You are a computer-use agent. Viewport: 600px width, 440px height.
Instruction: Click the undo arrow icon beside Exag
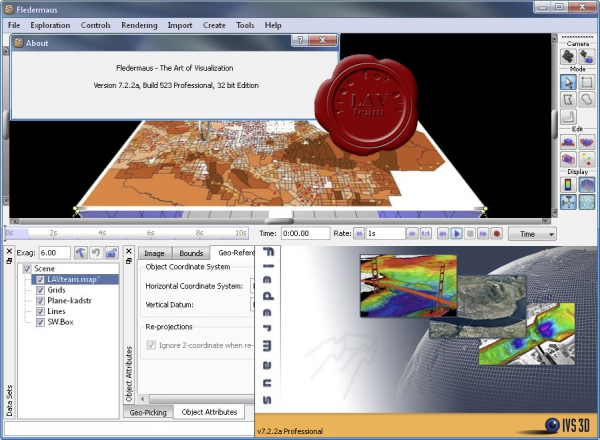[96, 253]
